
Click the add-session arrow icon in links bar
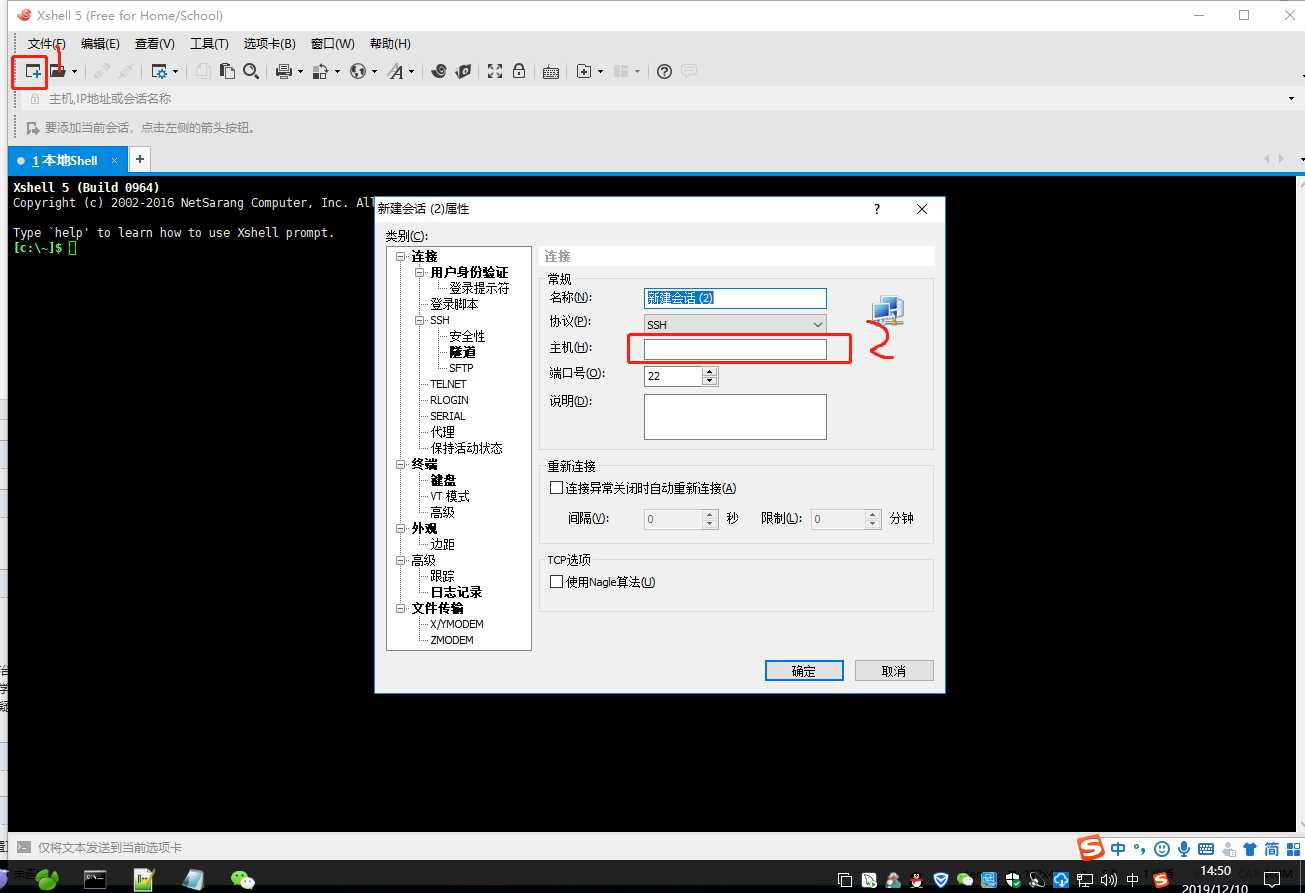tap(33, 128)
